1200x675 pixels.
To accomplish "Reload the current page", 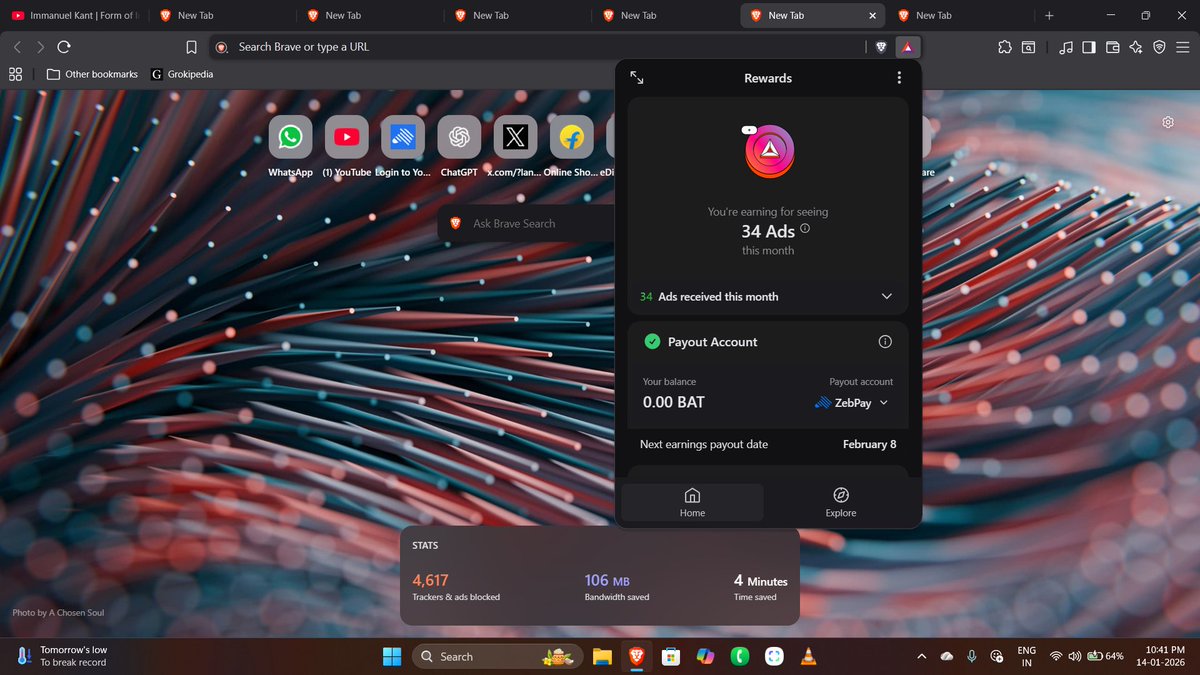I will (64, 47).
